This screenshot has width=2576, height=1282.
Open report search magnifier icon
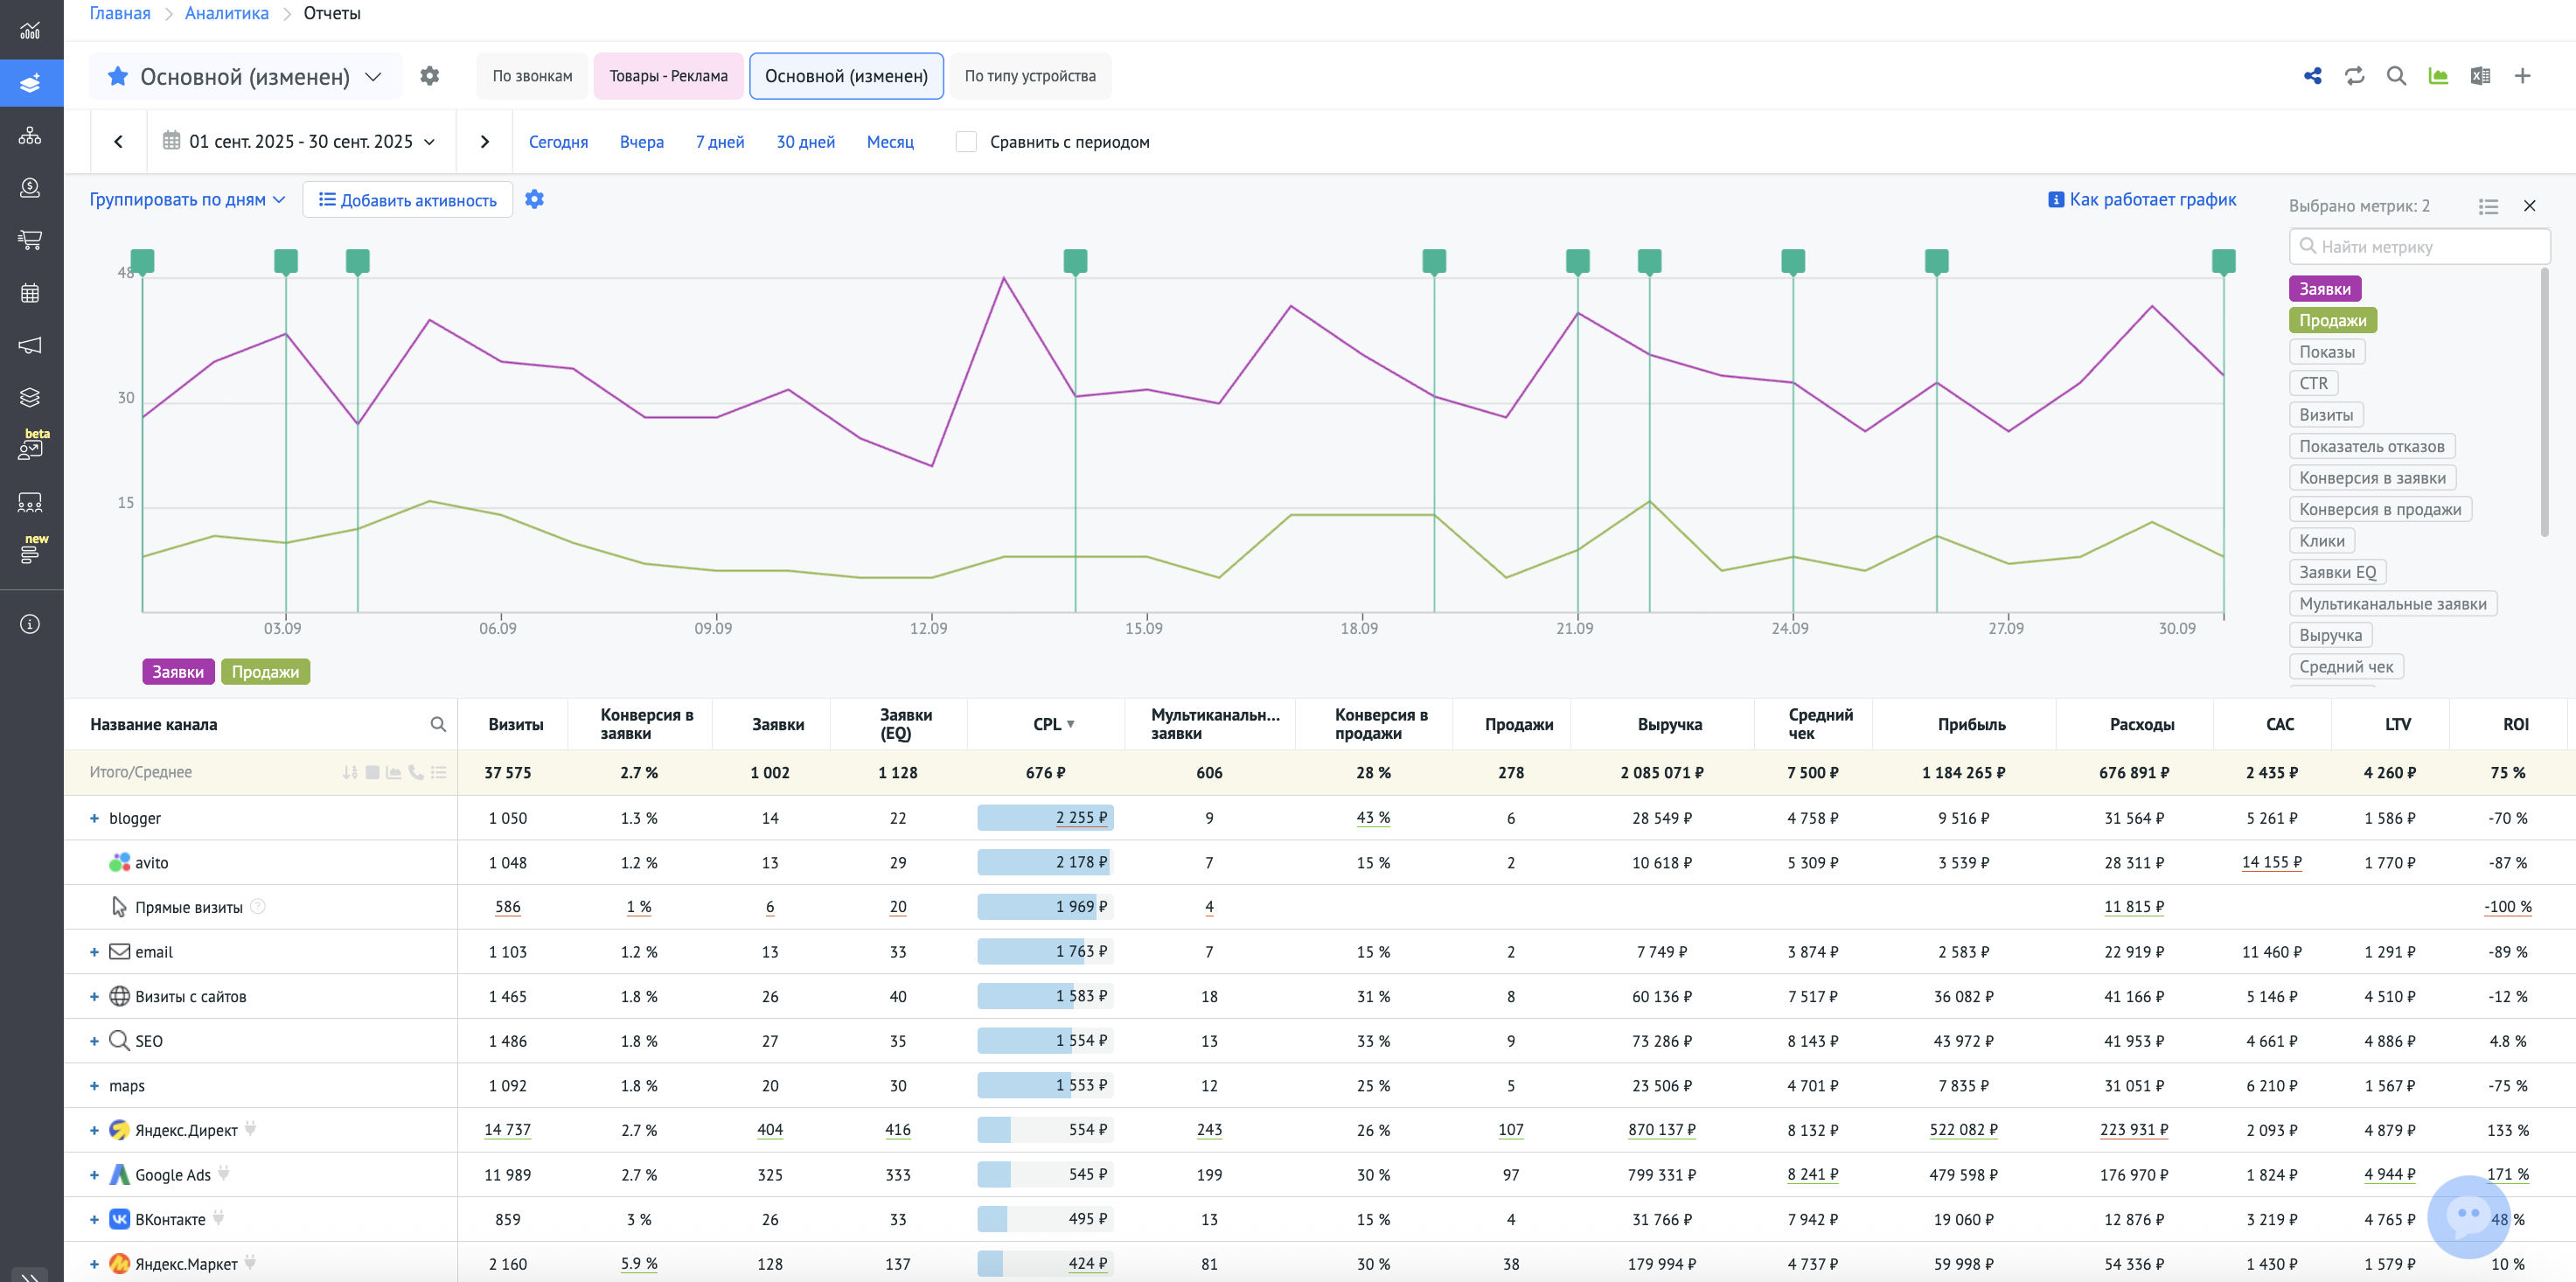[2396, 76]
